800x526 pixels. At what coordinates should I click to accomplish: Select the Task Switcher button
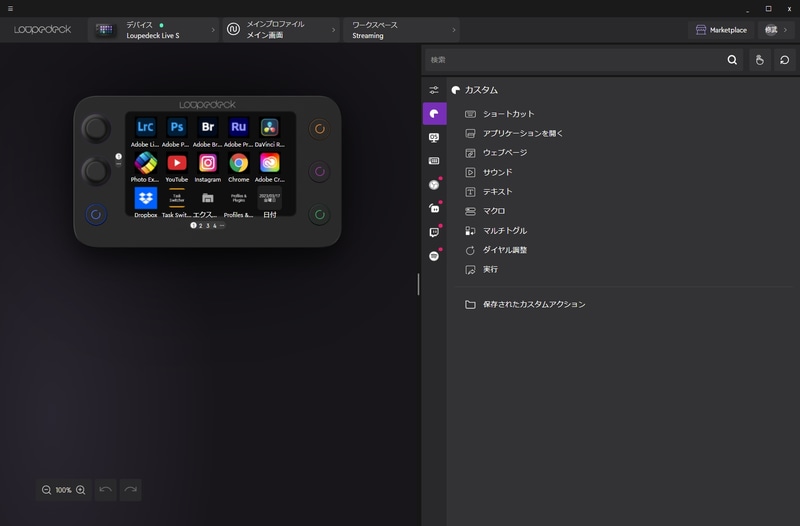177,198
